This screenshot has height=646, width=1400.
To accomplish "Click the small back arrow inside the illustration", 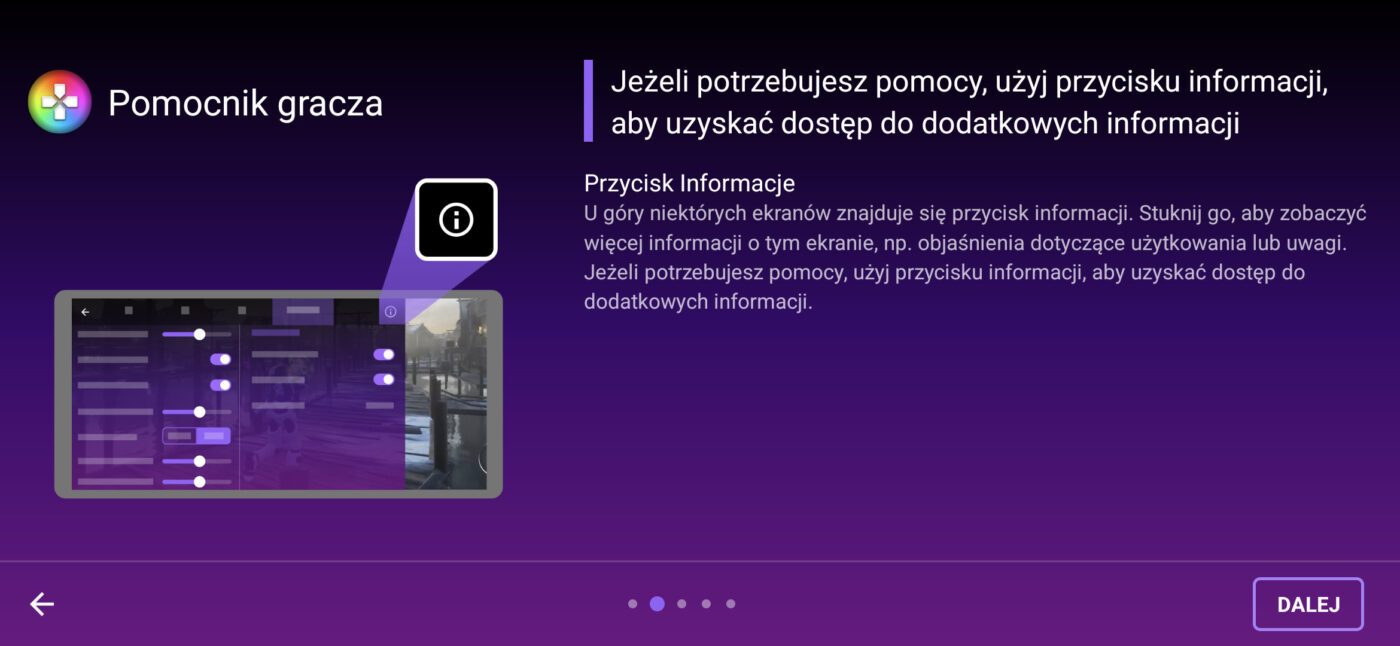I will (85, 312).
